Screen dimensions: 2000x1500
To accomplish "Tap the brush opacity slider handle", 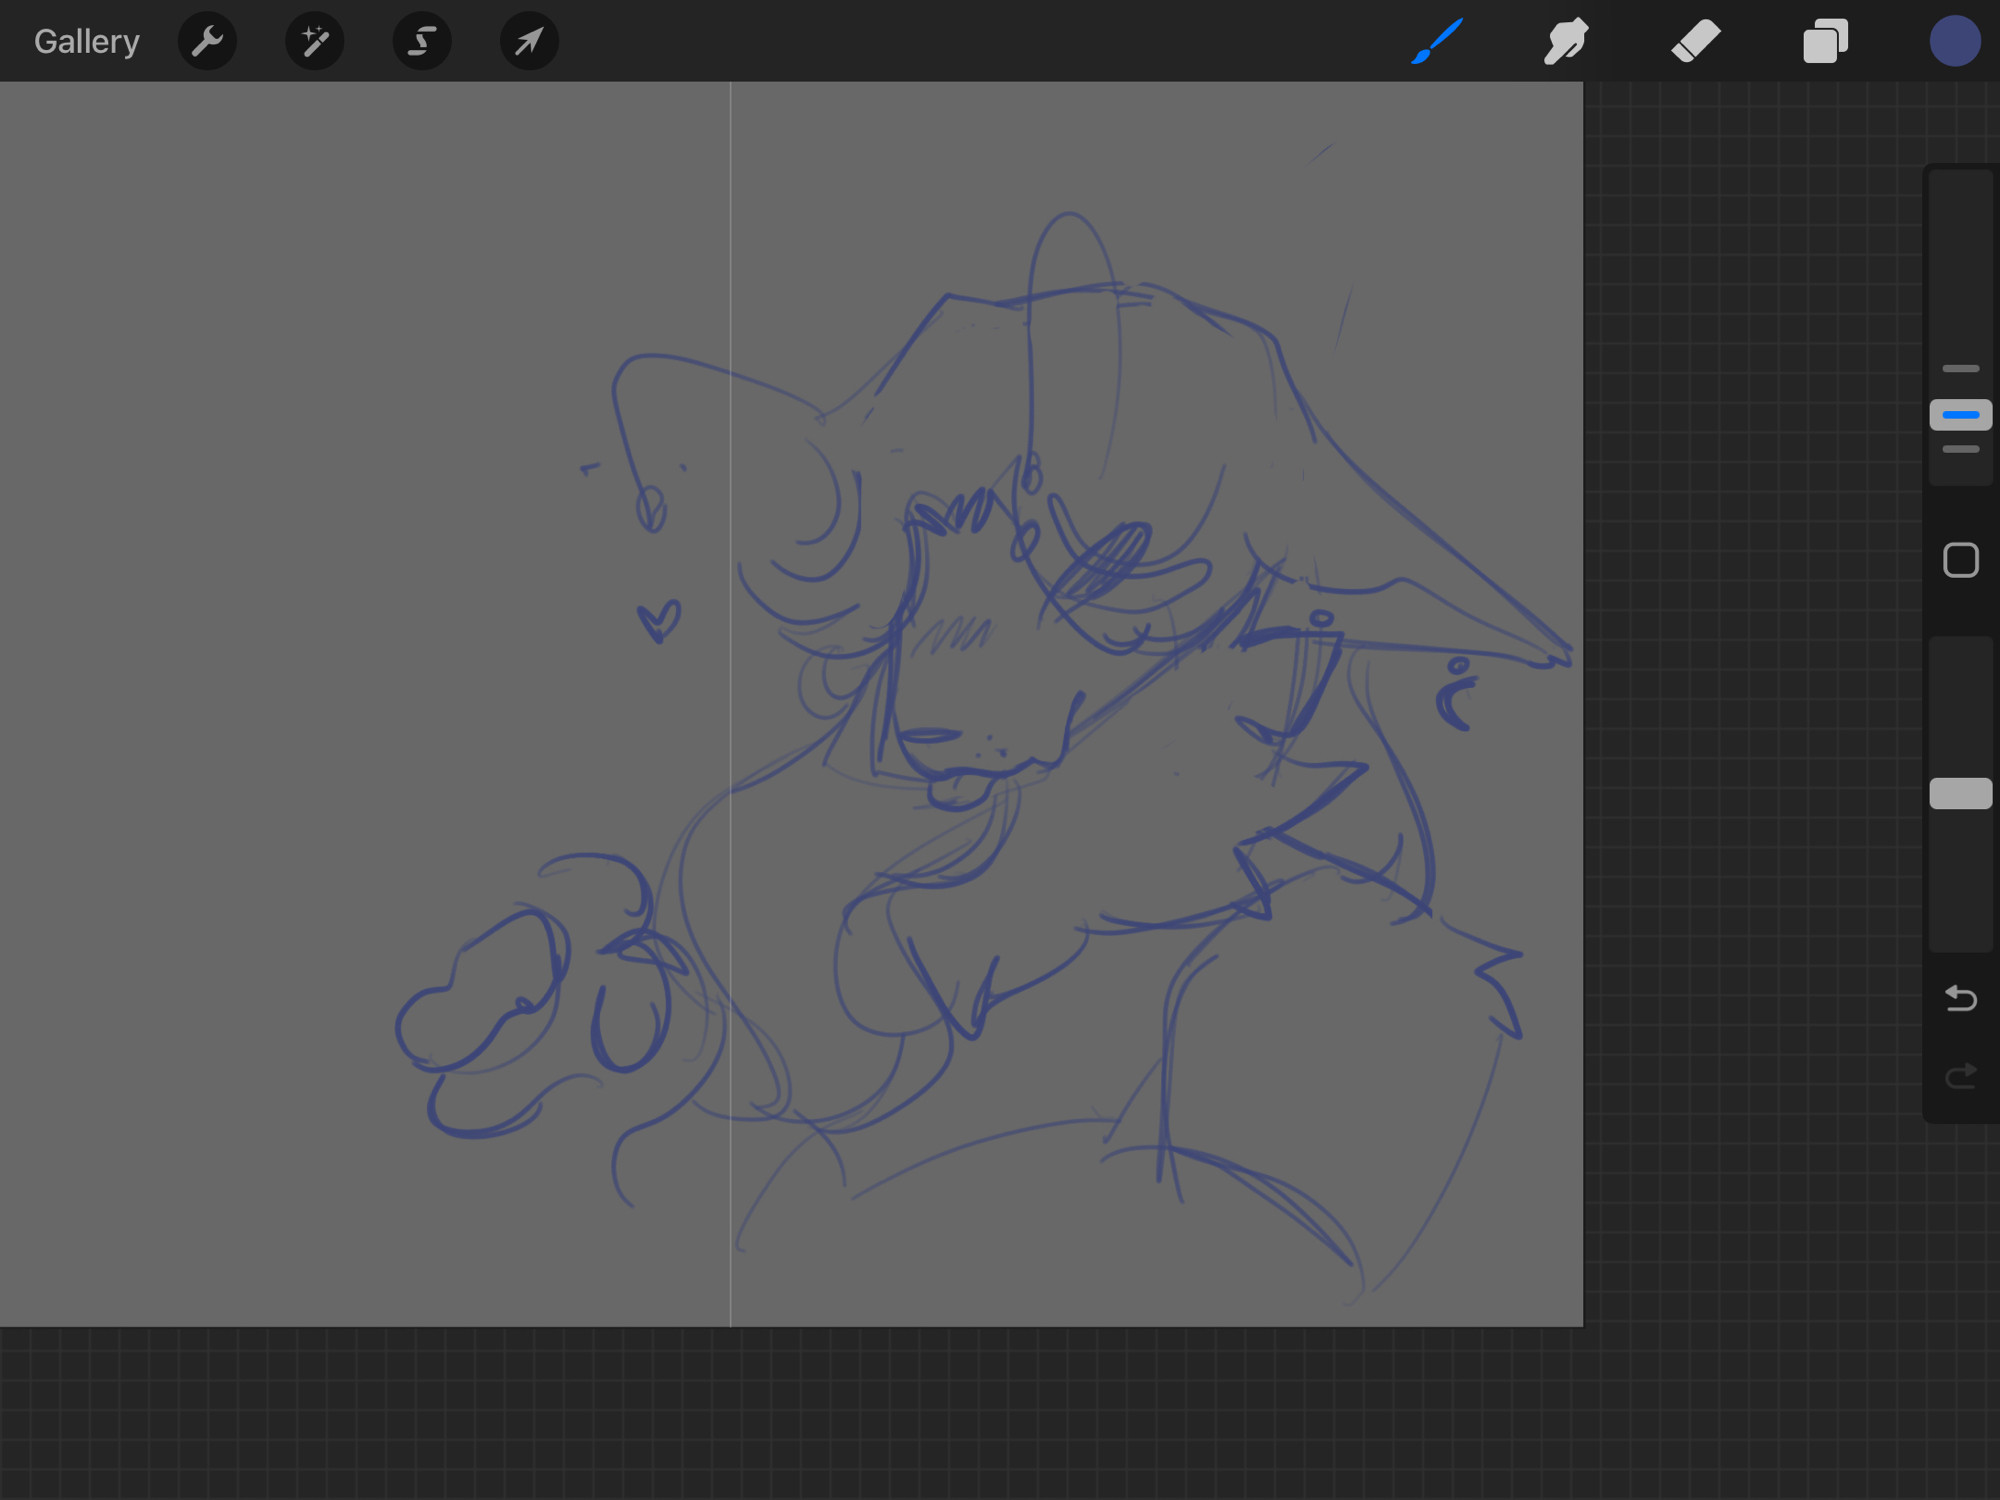I will click(x=1960, y=793).
